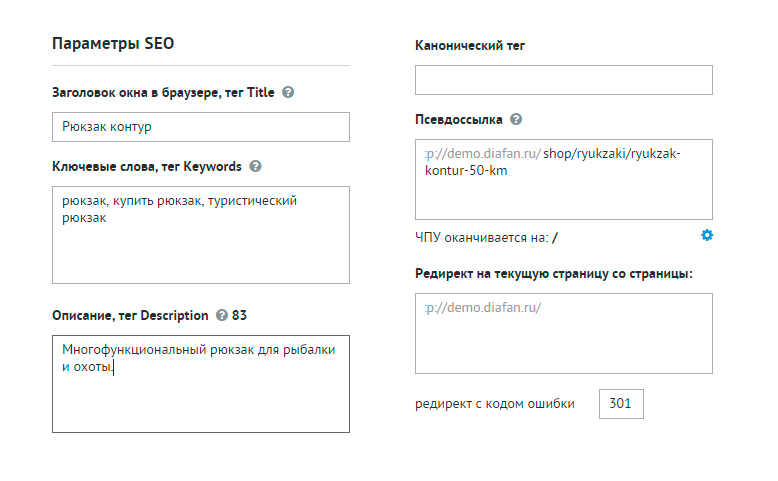778x481 pixels.
Task: Click the Description character counter 83
Action: 239,315
